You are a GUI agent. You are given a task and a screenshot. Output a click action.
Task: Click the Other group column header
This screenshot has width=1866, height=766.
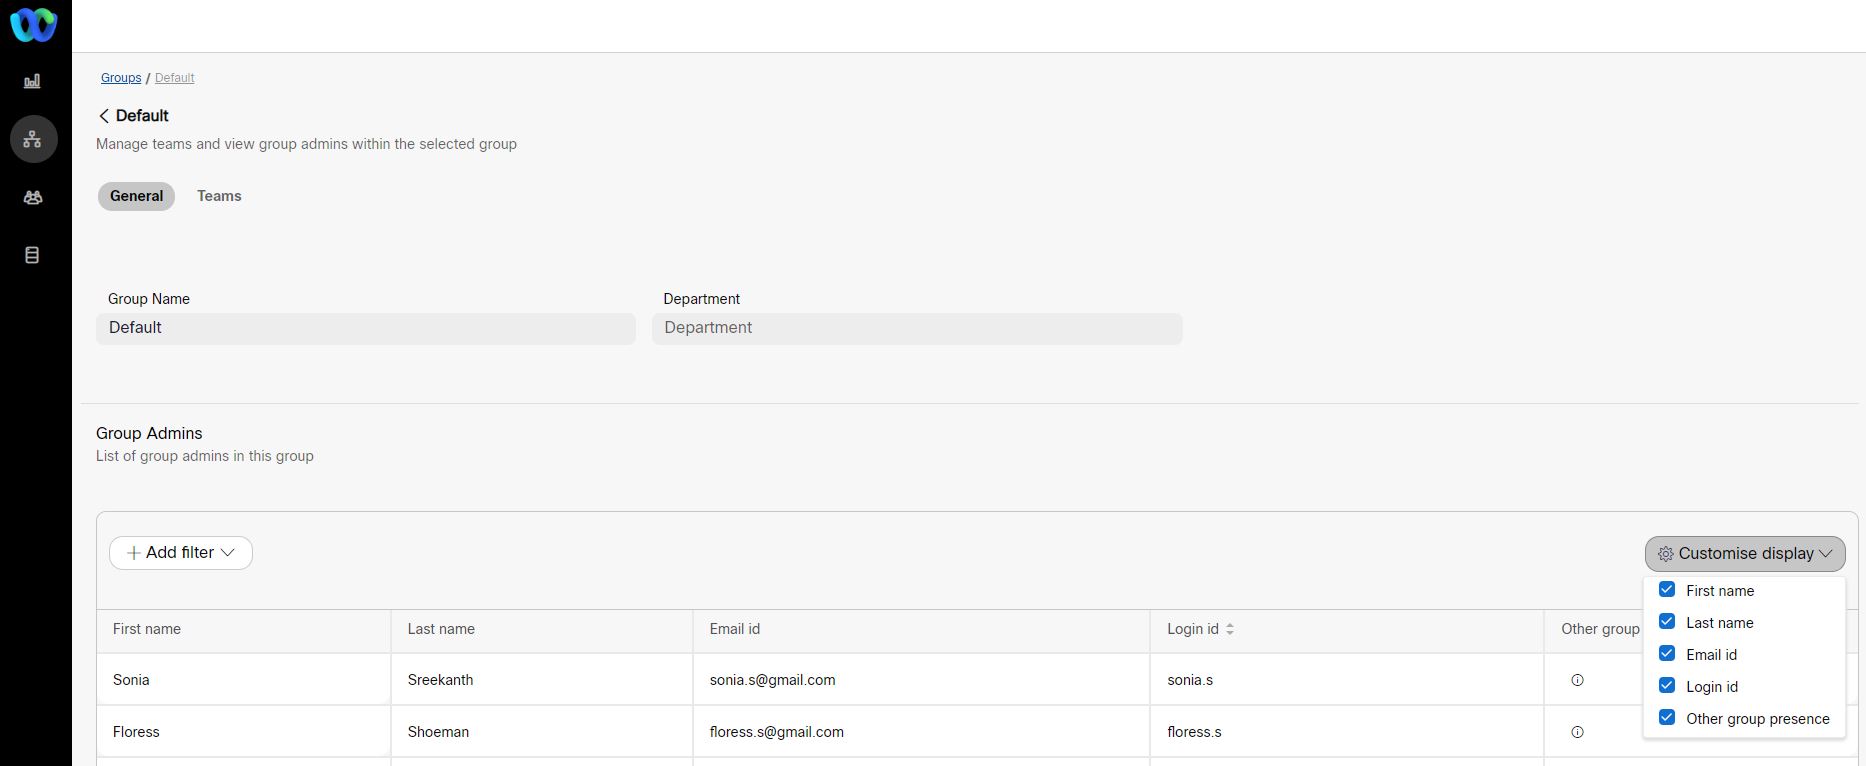pos(1600,629)
